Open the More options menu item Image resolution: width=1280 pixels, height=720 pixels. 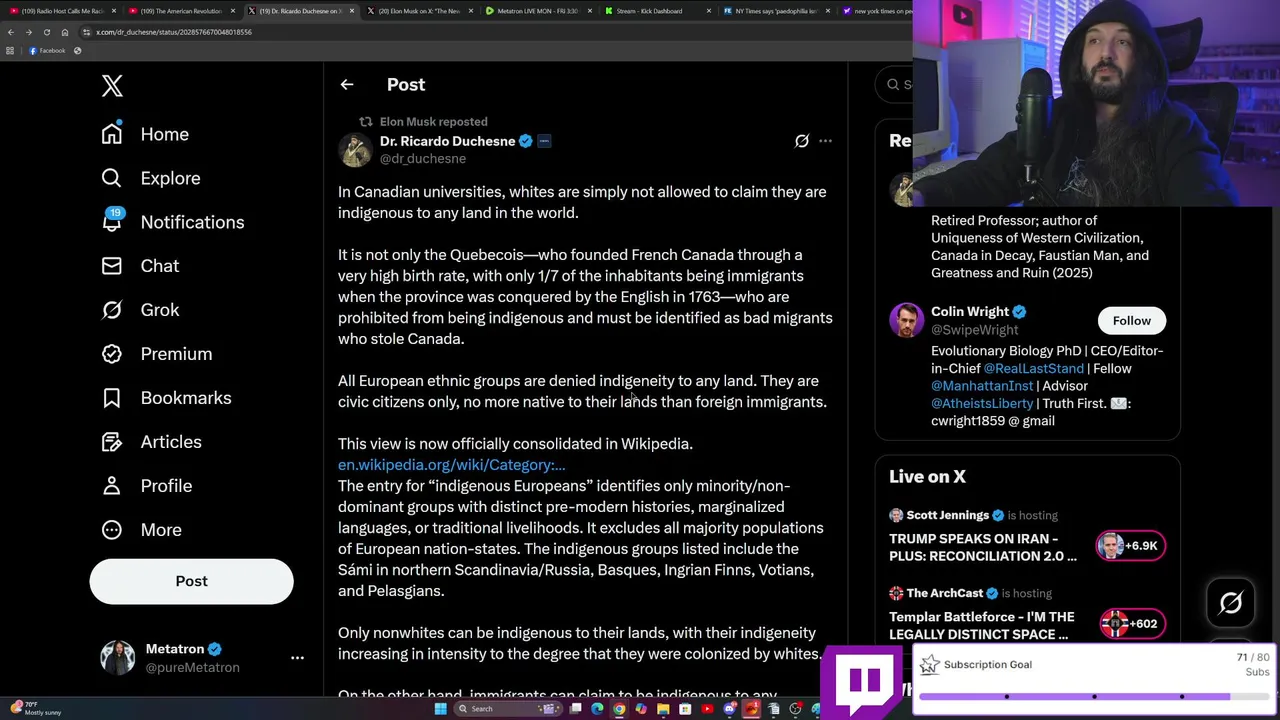[x=141, y=530]
